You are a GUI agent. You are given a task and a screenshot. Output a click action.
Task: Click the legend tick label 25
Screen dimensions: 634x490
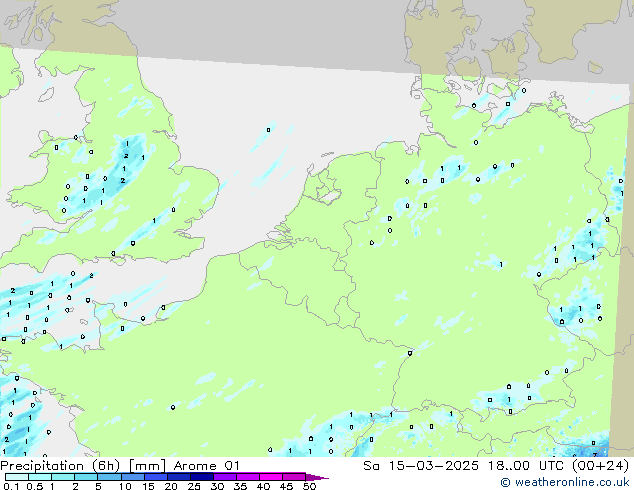point(193,486)
